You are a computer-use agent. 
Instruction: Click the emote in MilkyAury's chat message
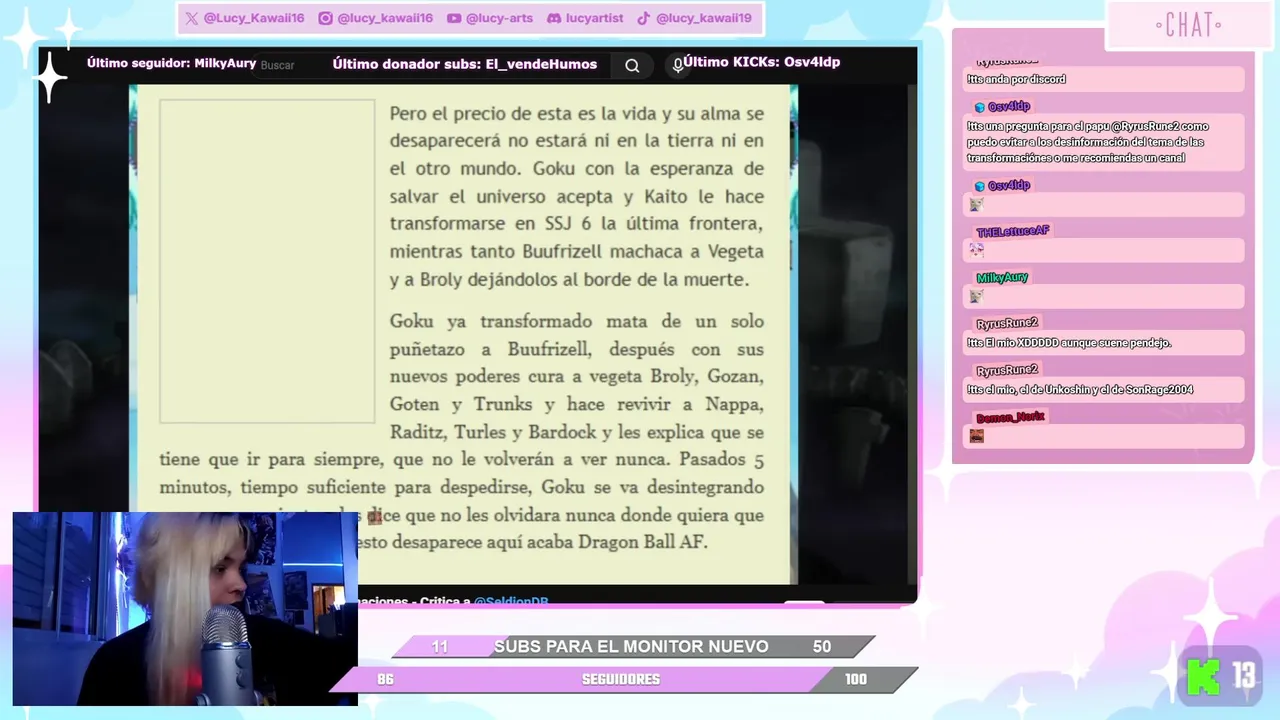click(976, 296)
